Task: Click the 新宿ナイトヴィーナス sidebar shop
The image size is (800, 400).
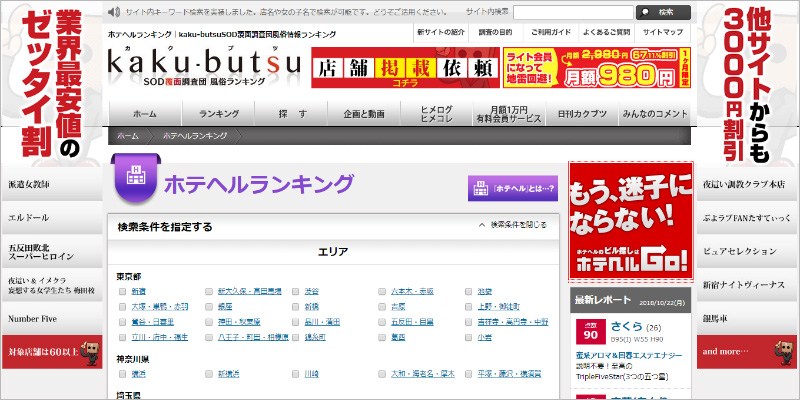Action: (747, 285)
